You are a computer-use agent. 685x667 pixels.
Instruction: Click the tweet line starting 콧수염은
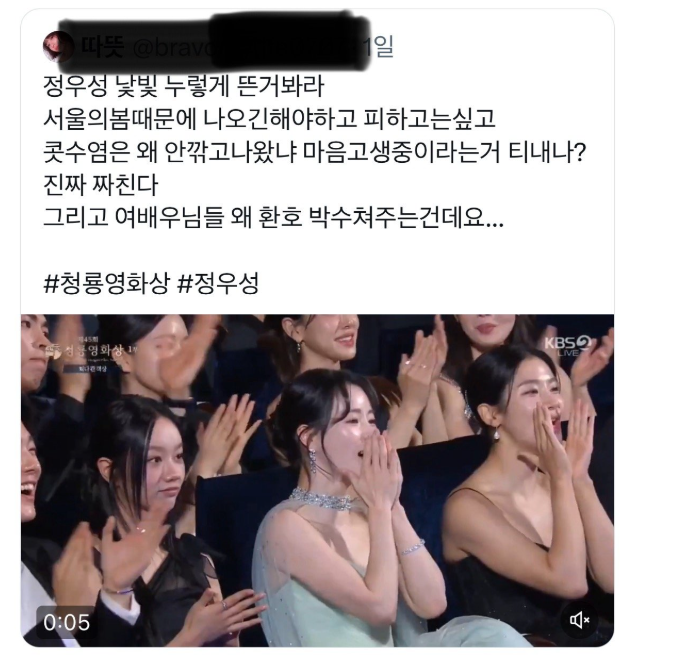point(314,152)
